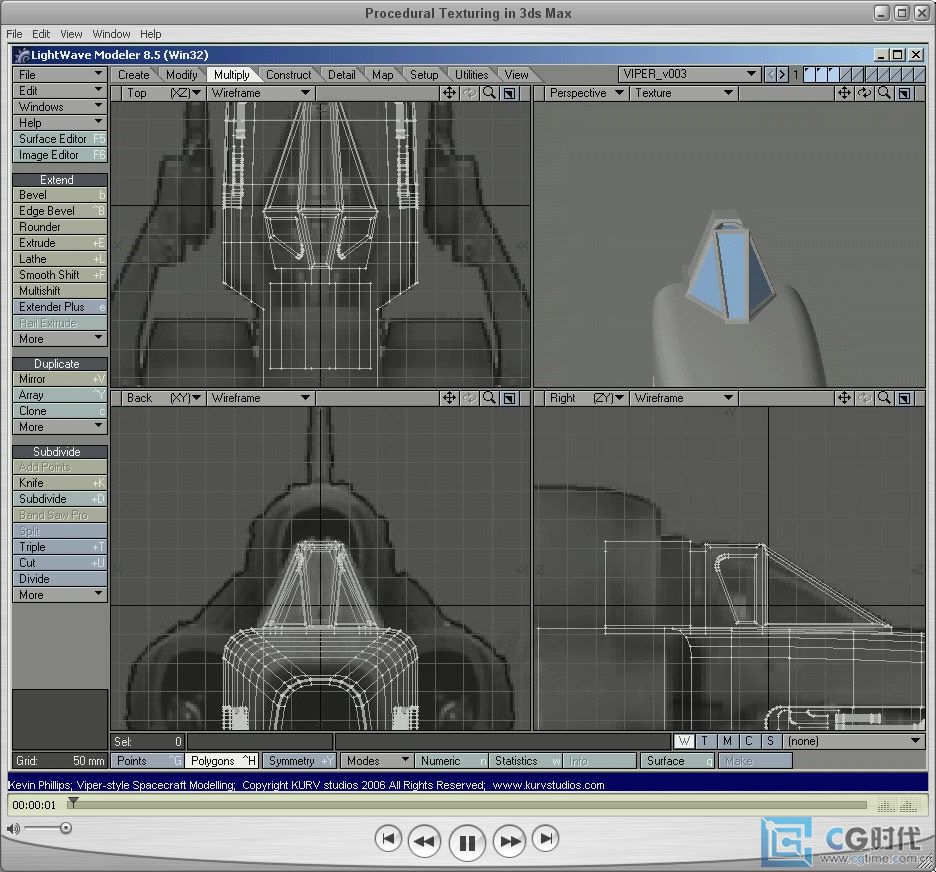Open LightWave File dropdown button
The width and height of the screenshot is (936, 872).
[60, 75]
